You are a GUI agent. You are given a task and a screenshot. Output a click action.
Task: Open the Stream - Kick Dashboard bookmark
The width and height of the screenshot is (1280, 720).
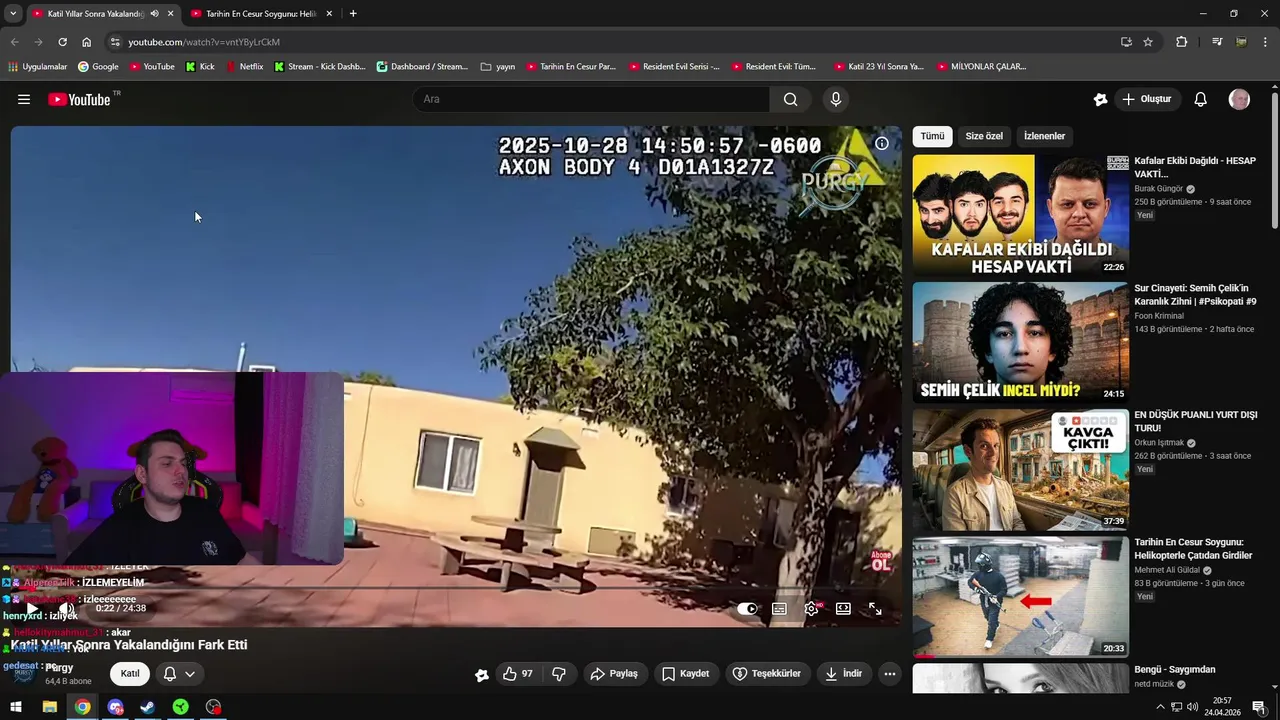click(319, 67)
